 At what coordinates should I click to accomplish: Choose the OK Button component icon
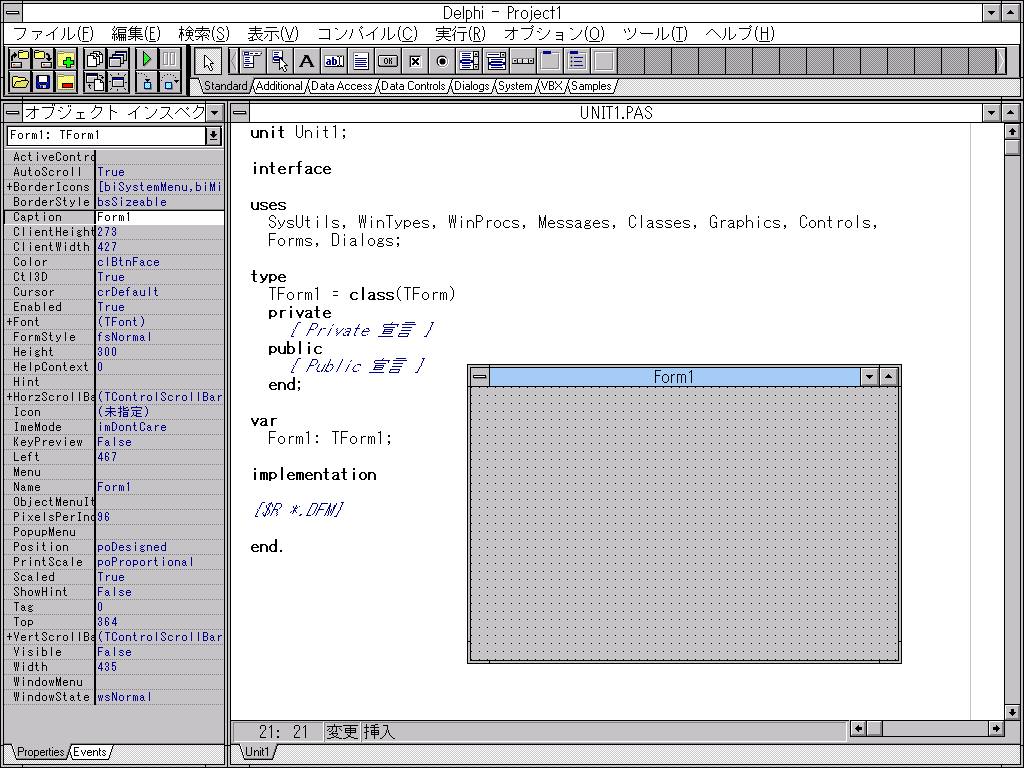[x=388, y=61]
